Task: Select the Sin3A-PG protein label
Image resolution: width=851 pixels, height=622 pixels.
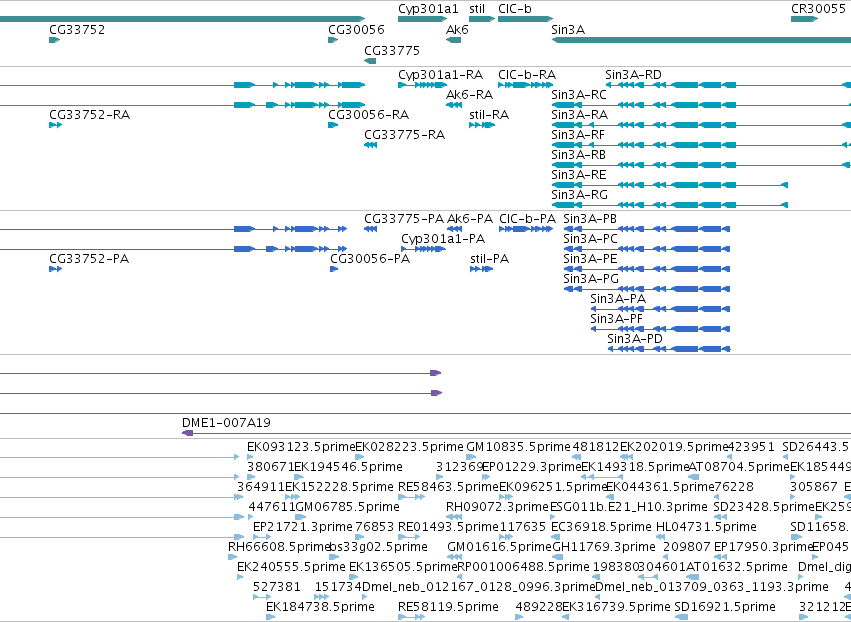Action: [x=590, y=279]
